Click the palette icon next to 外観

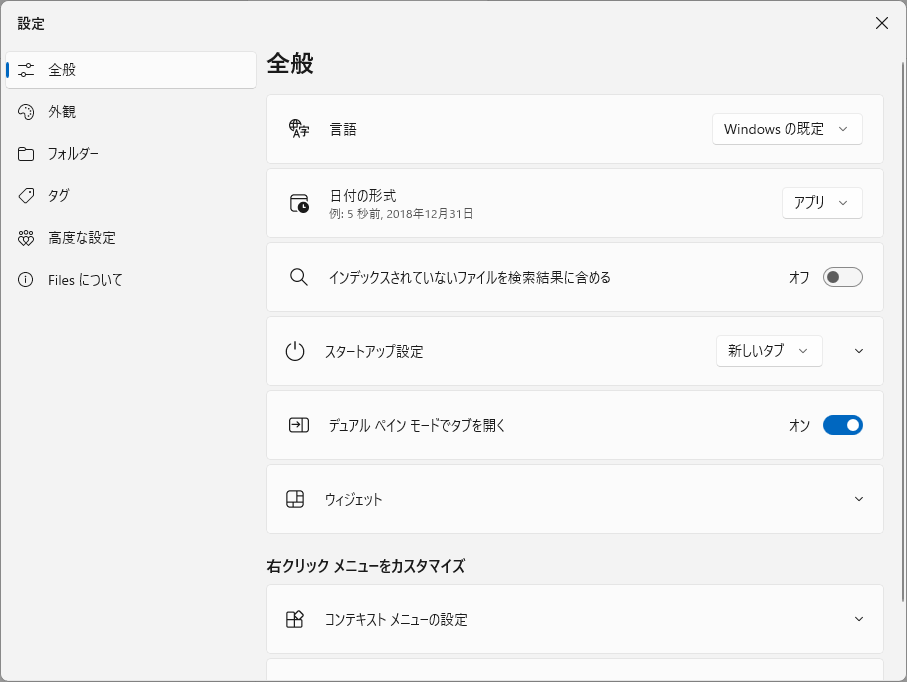tap(26, 112)
